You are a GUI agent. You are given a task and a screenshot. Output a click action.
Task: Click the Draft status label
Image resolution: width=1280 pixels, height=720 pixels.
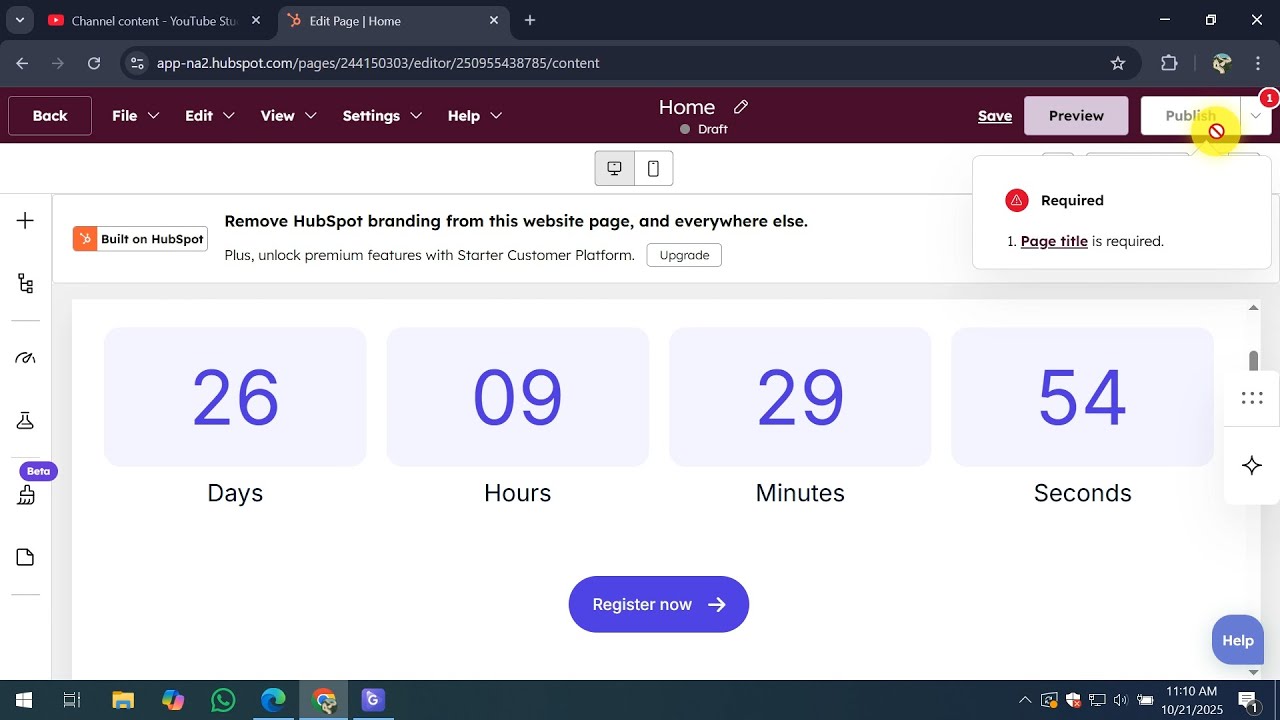(712, 129)
